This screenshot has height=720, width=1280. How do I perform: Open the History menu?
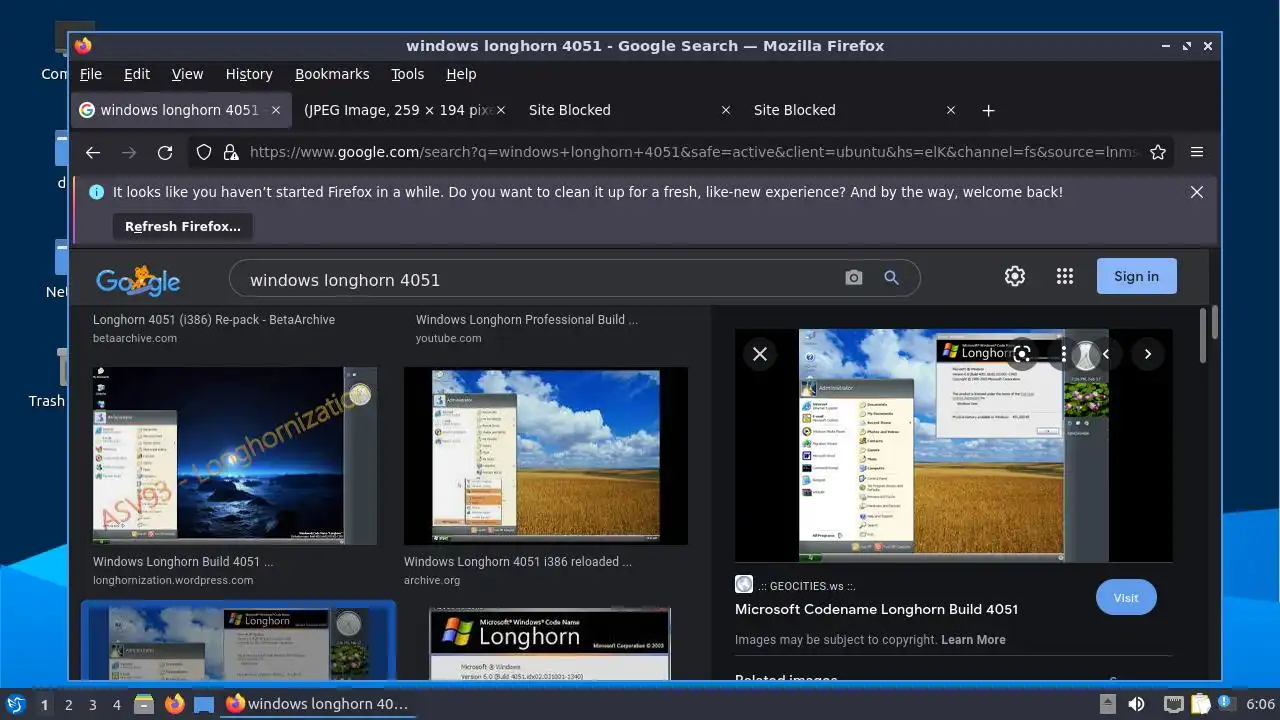249,74
